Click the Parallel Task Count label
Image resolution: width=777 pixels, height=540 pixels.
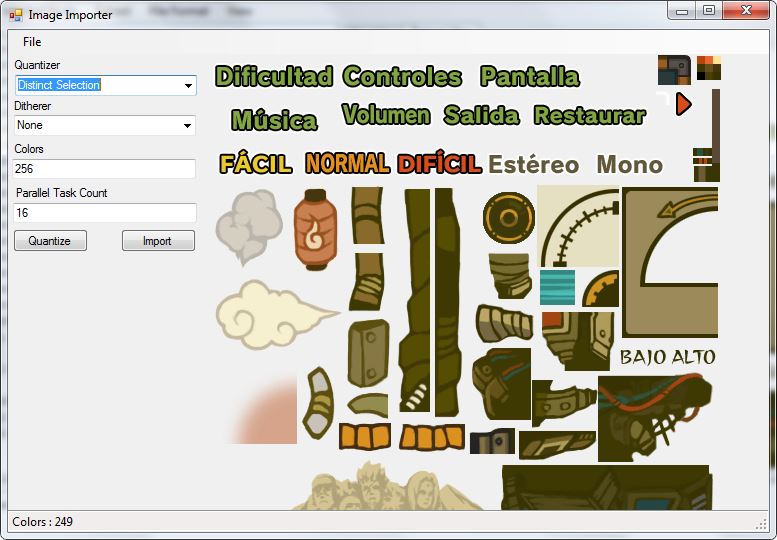[x=61, y=193]
